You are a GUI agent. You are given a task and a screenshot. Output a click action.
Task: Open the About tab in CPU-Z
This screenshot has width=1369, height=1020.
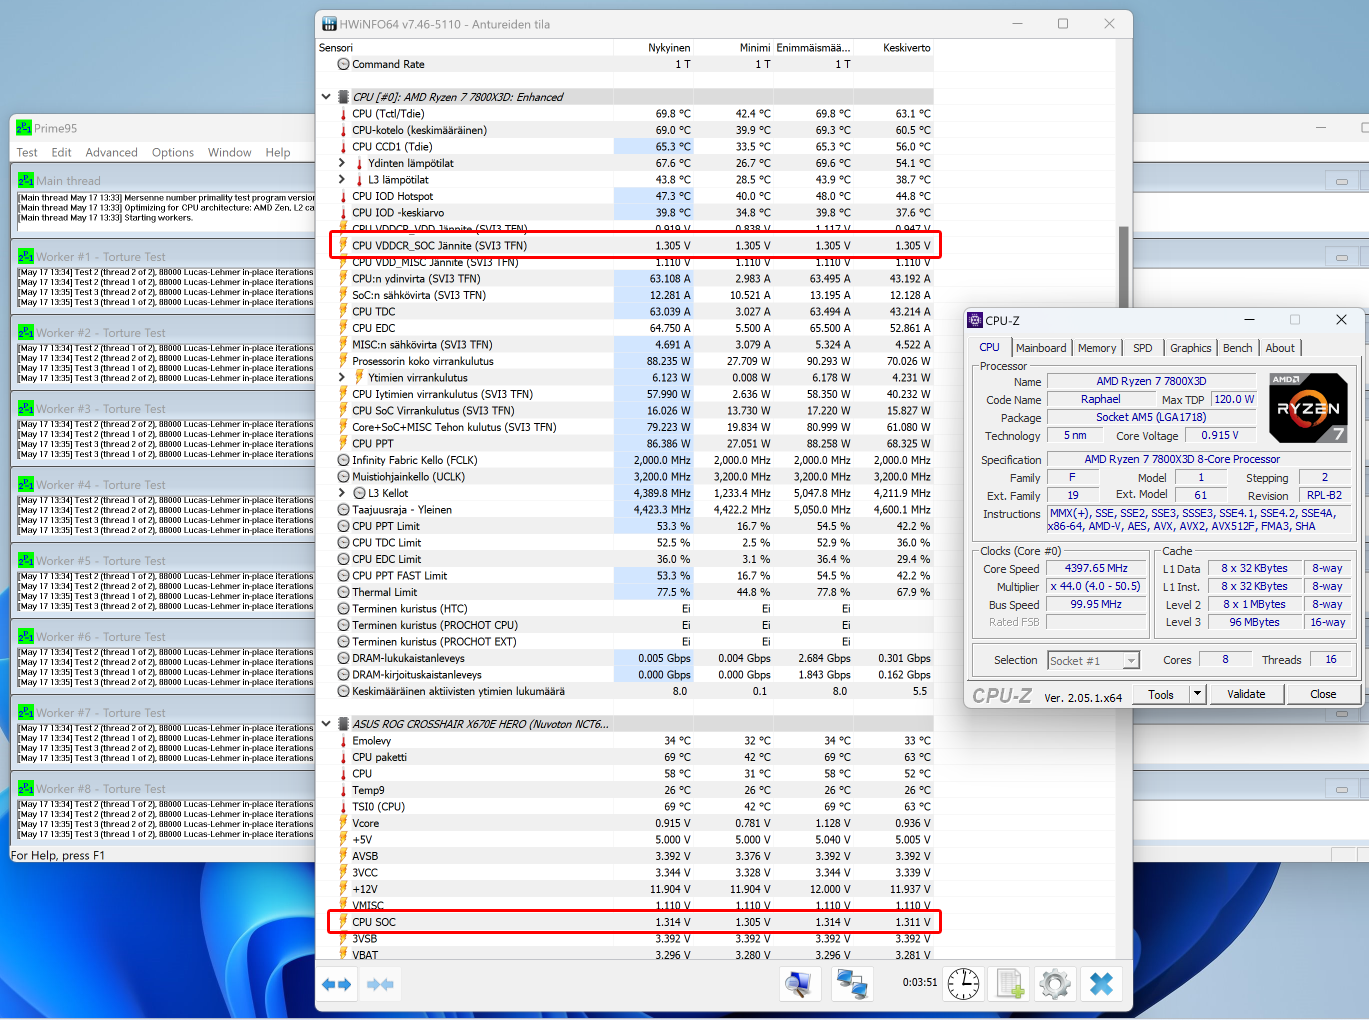tap(1280, 348)
